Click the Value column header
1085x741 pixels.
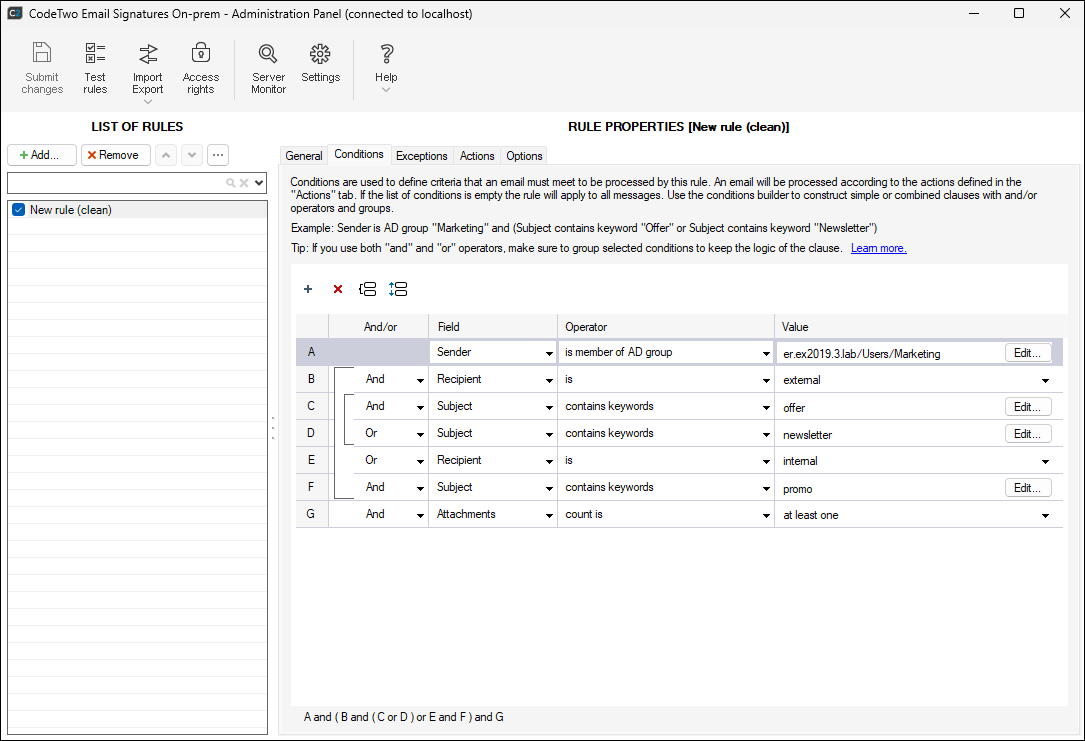pos(919,327)
